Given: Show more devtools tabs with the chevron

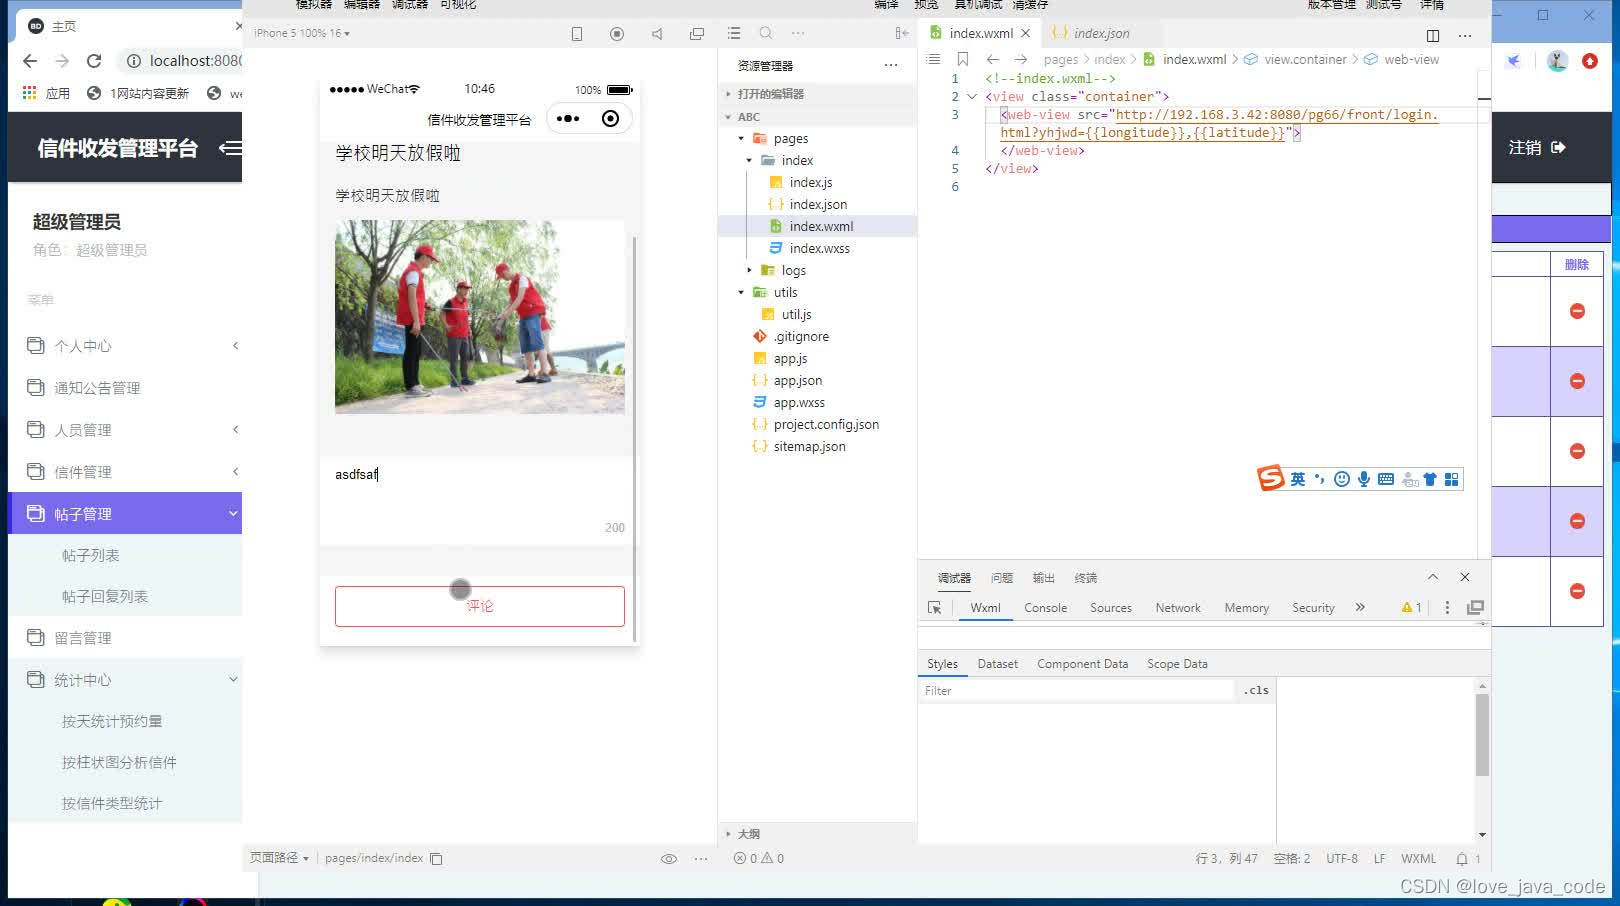Looking at the screenshot, I should tap(1360, 607).
